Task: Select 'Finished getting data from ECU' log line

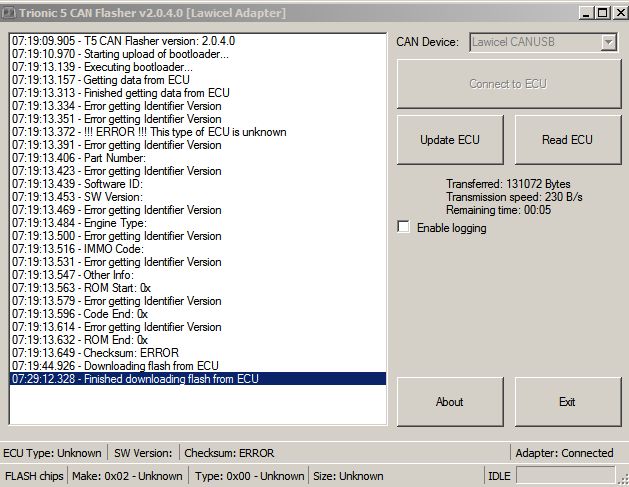Action: tap(197, 93)
